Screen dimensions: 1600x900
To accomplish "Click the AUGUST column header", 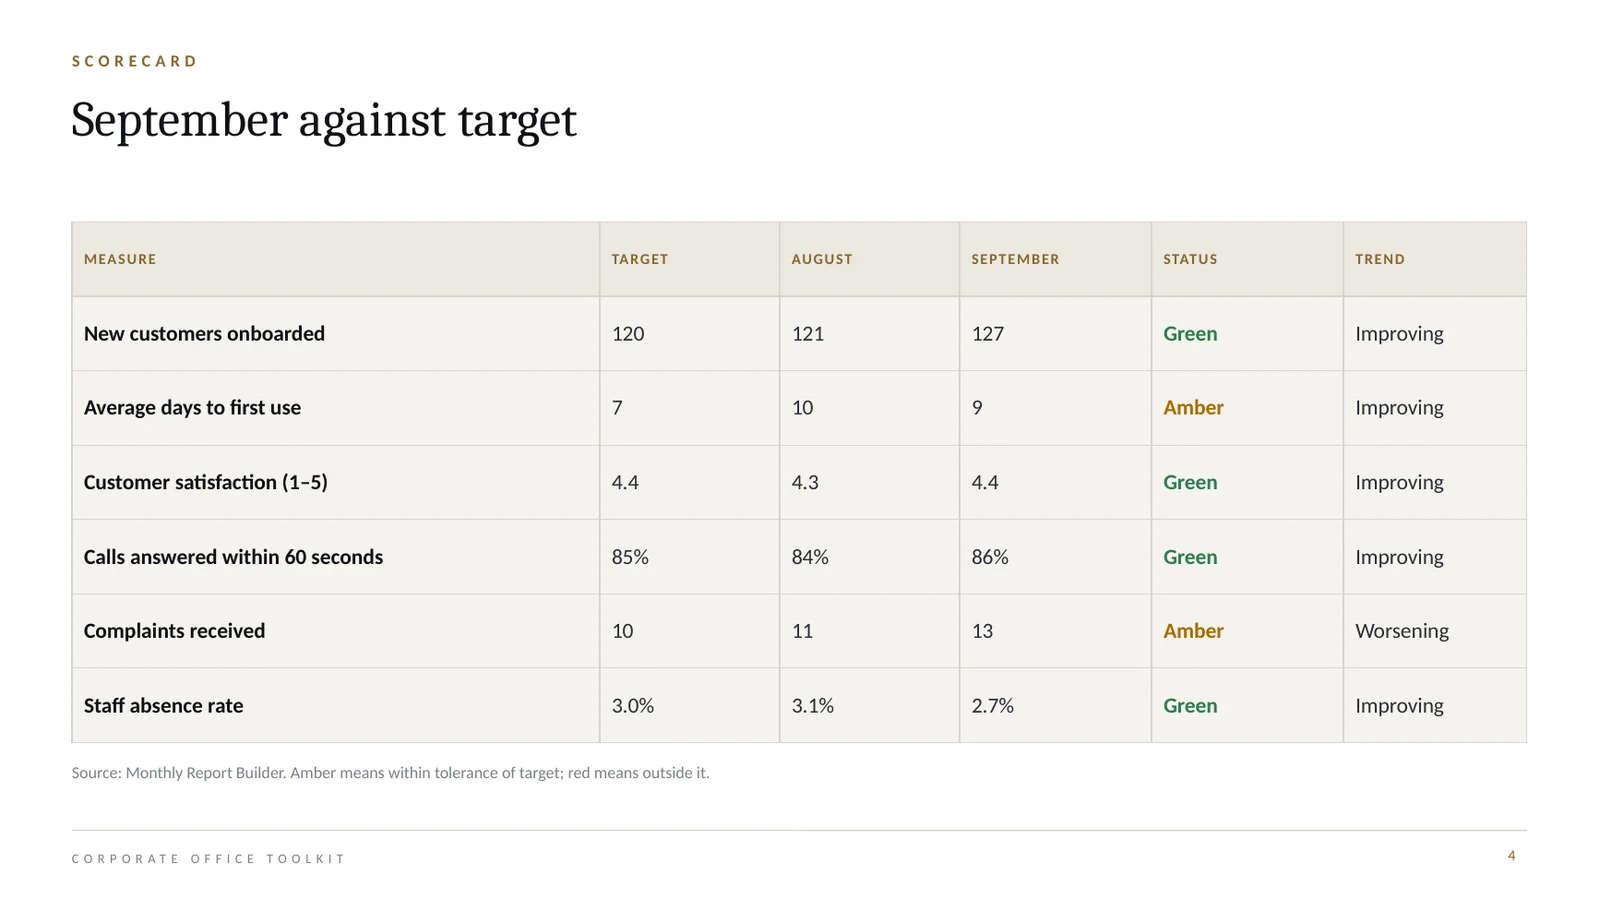I will coord(822,259).
